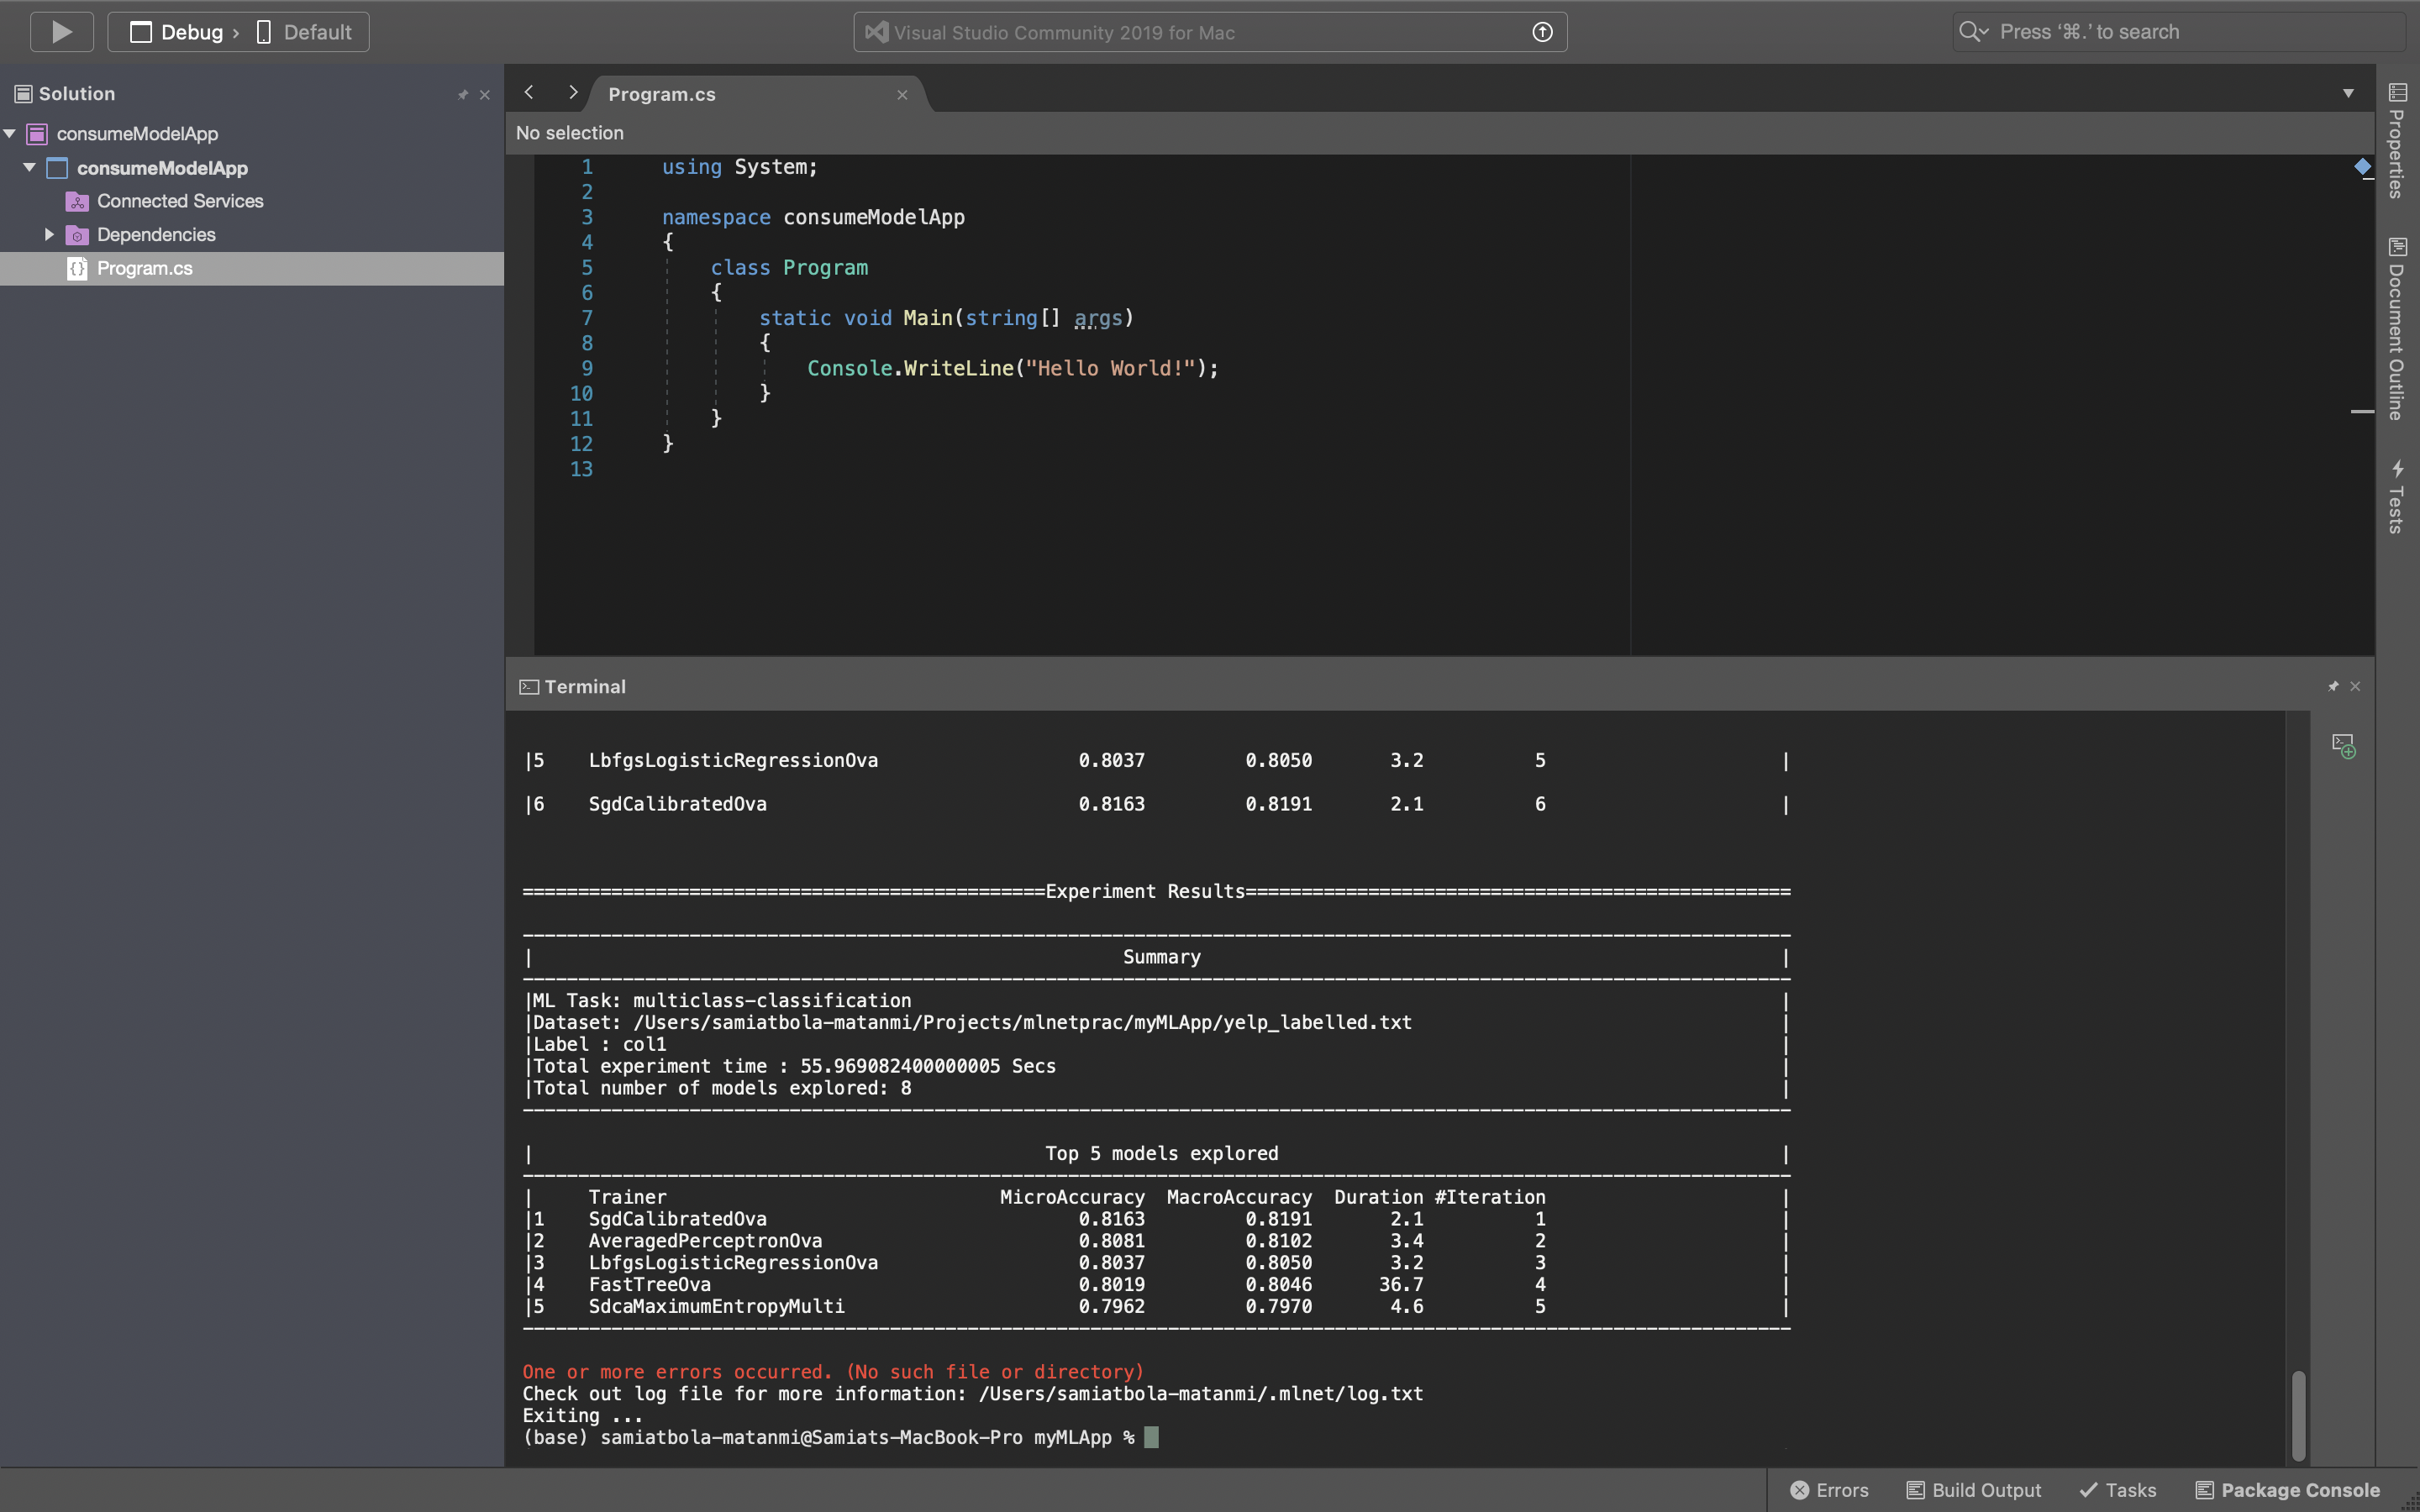
Task: Select the Program.cs editor tab
Action: (661, 94)
